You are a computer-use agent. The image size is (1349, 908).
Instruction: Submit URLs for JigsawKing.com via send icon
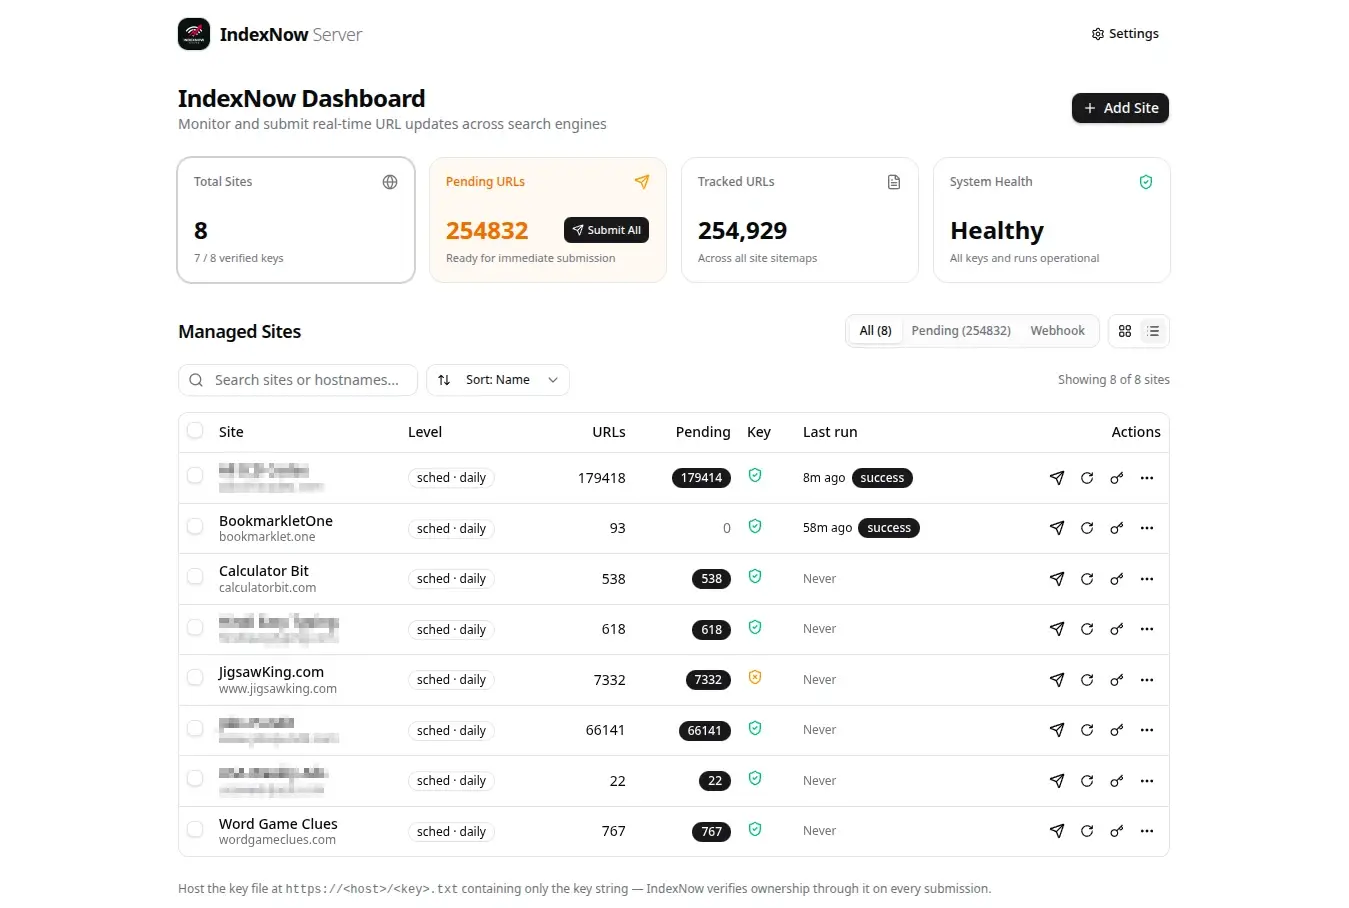click(x=1057, y=680)
